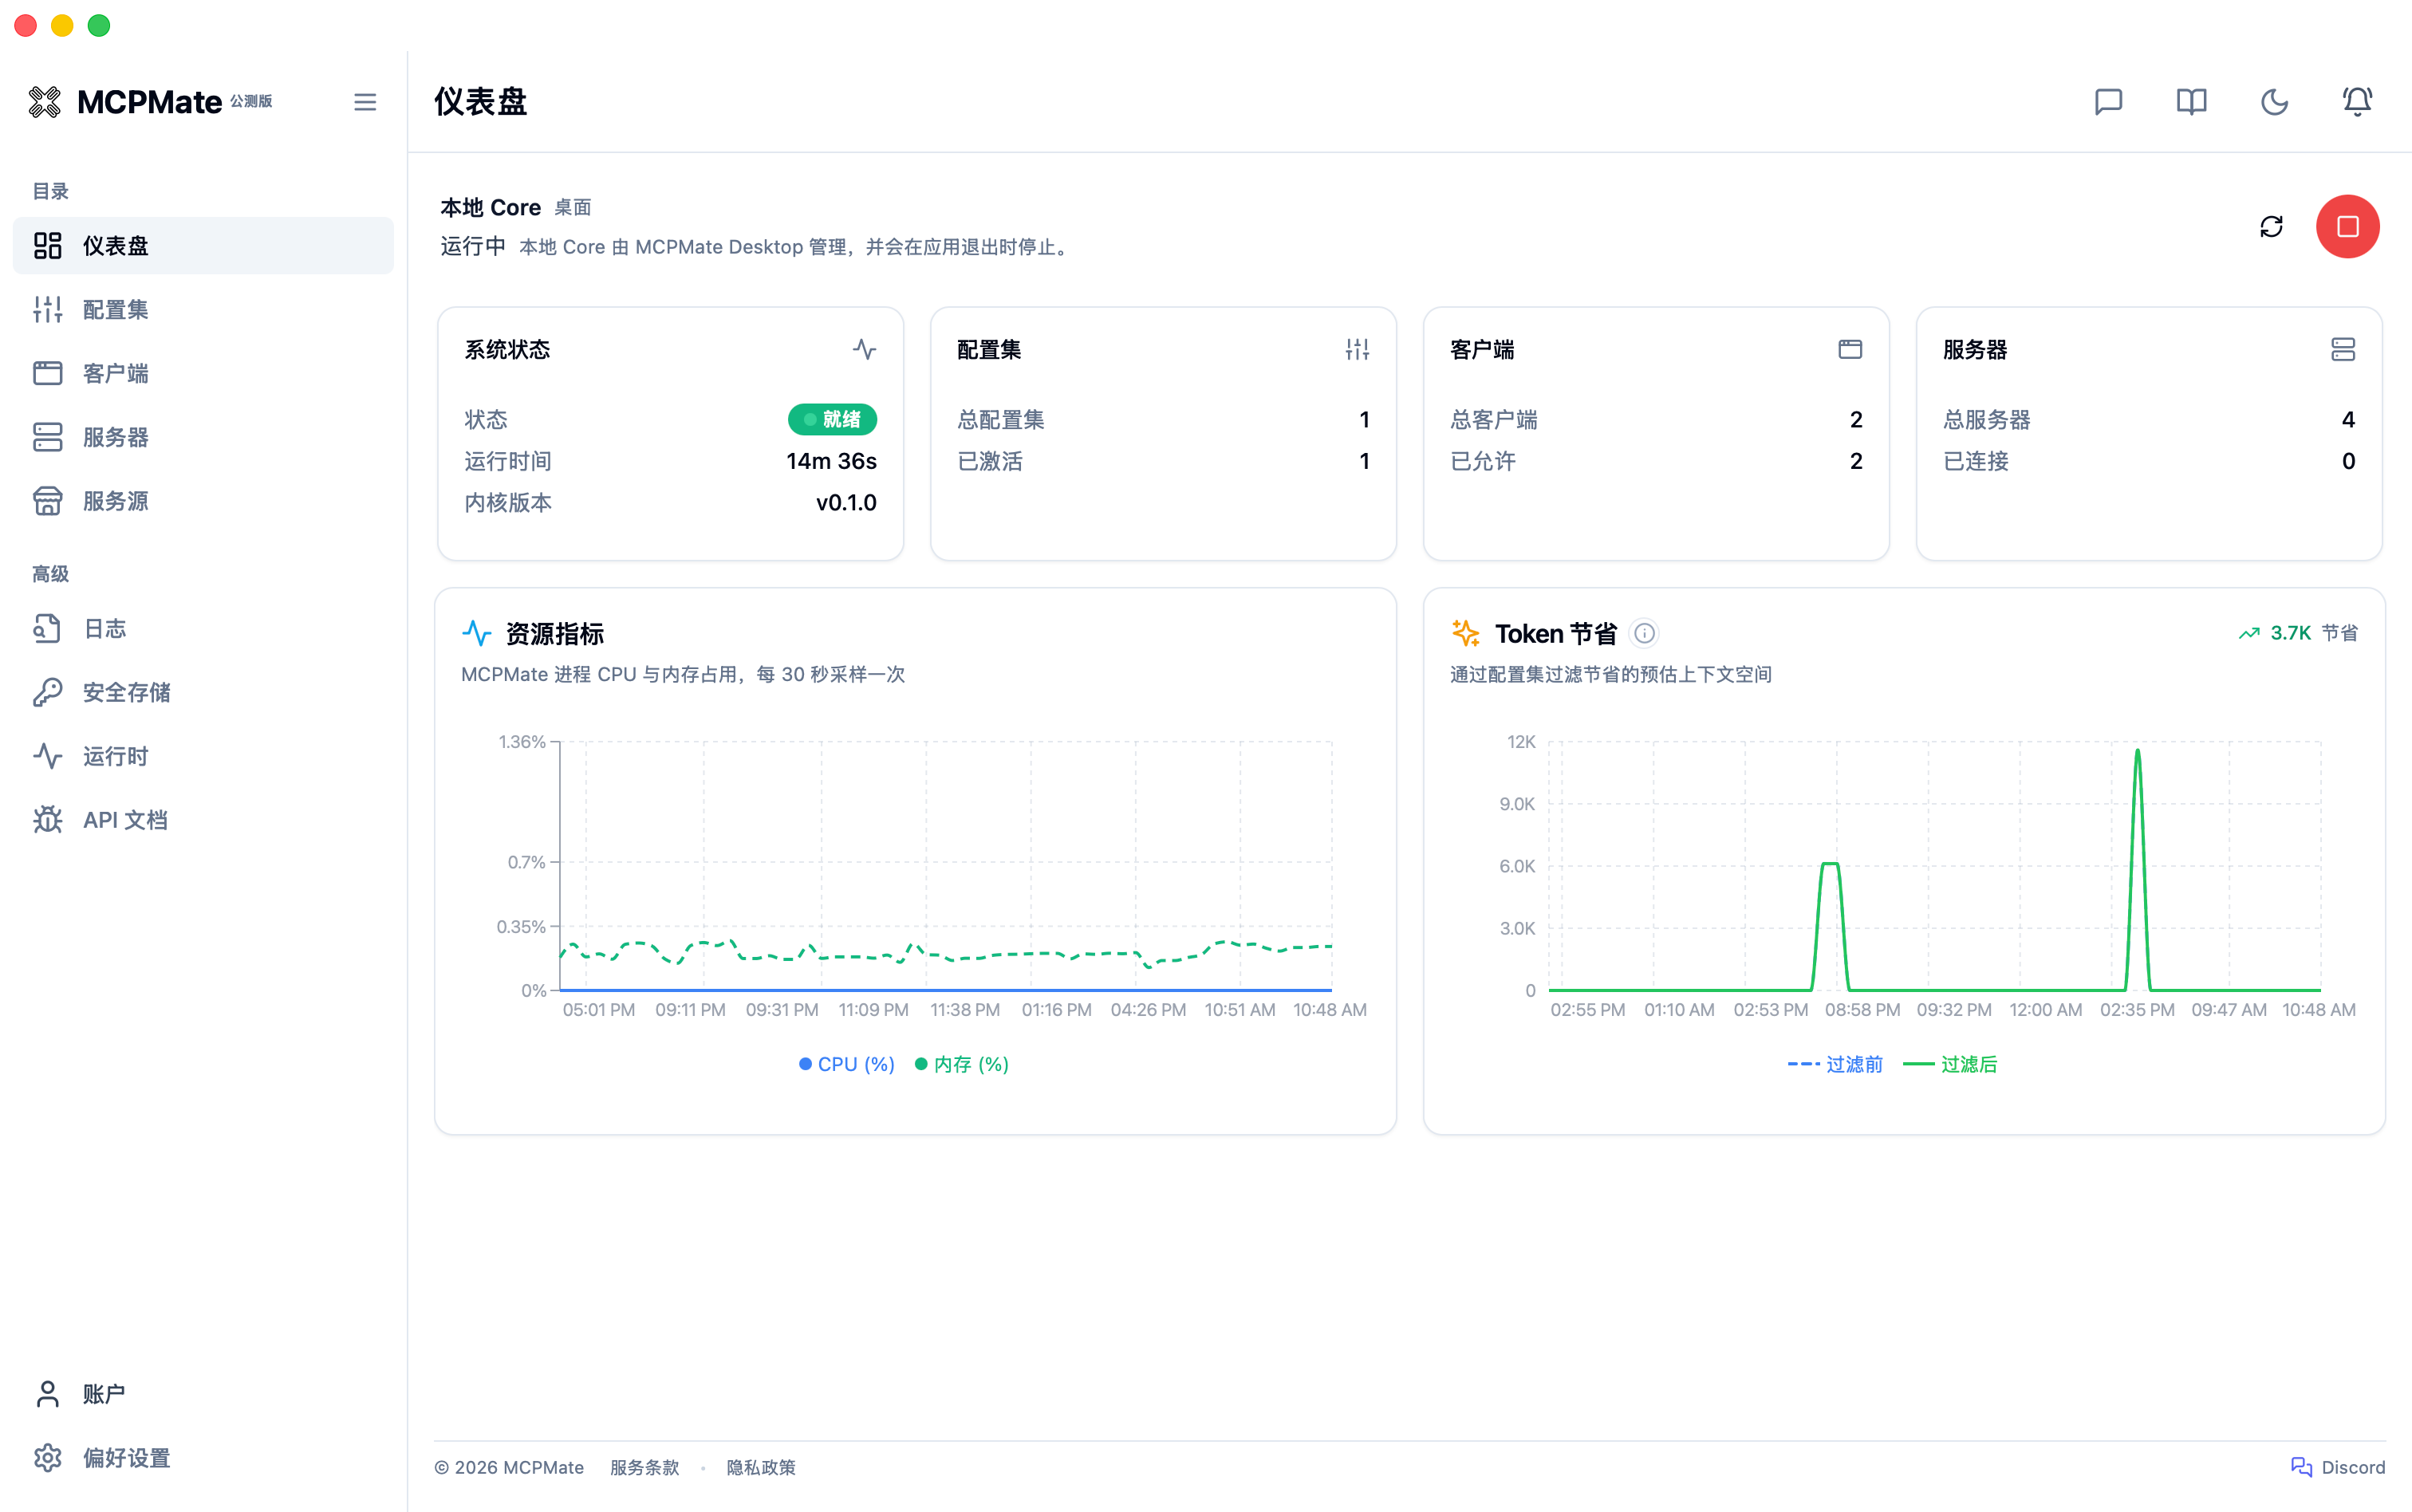Screen dimensions: 2412x1512
Task: Open 服务源 marketplace page
Action: tap(203, 501)
